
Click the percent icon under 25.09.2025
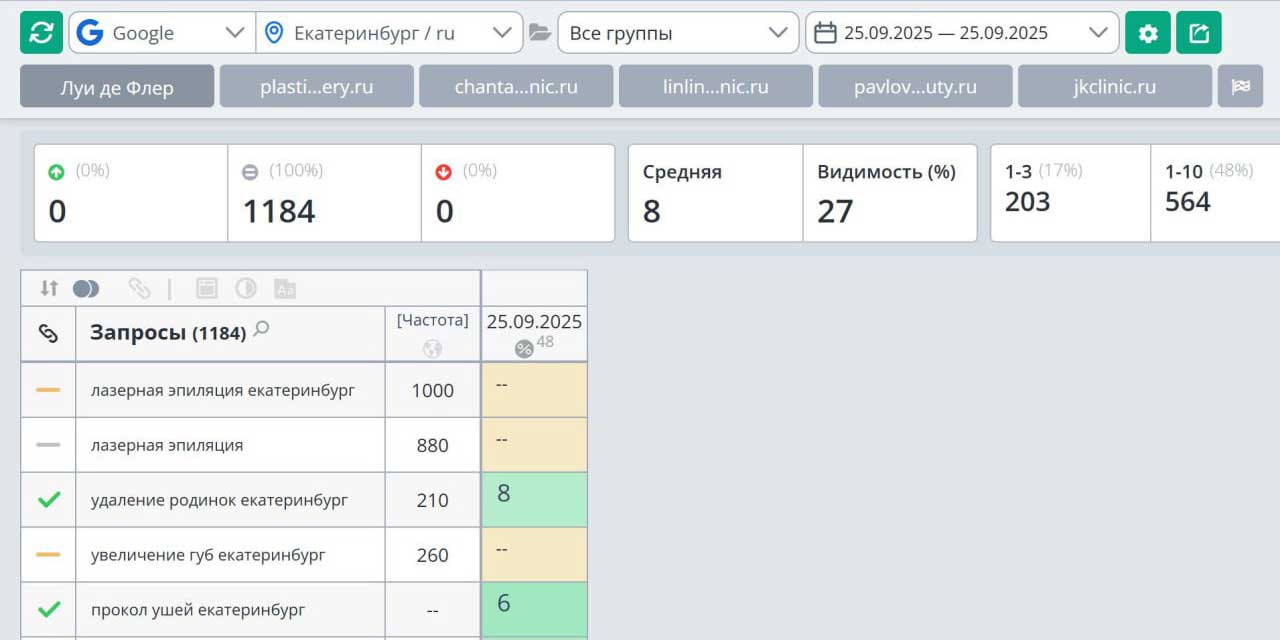(x=524, y=348)
